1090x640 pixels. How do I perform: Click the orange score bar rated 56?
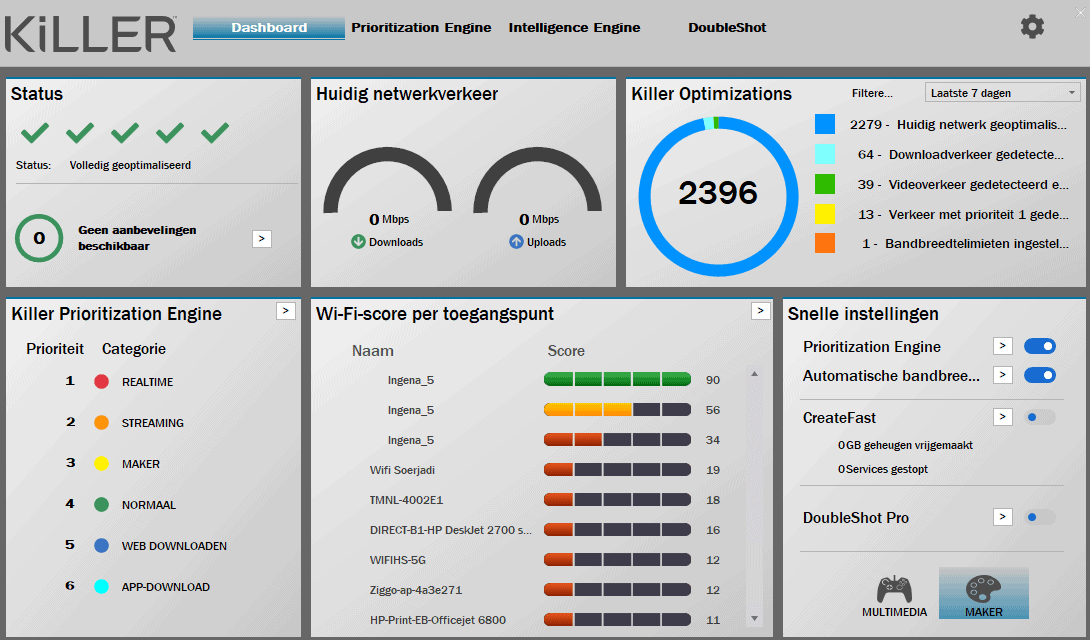click(617, 409)
